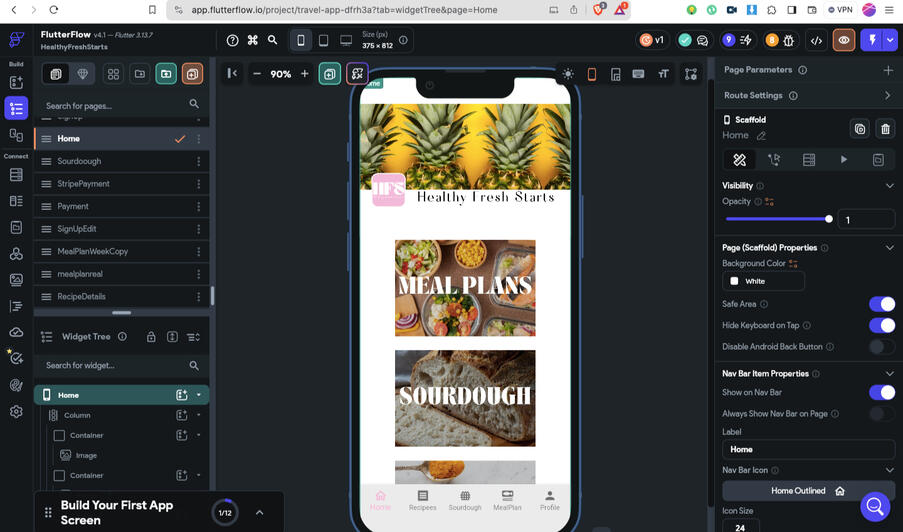Image resolution: width=903 pixels, height=532 pixels.
Task: Collapse the Visibility section chevron
Action: click(x=889, y=186)
